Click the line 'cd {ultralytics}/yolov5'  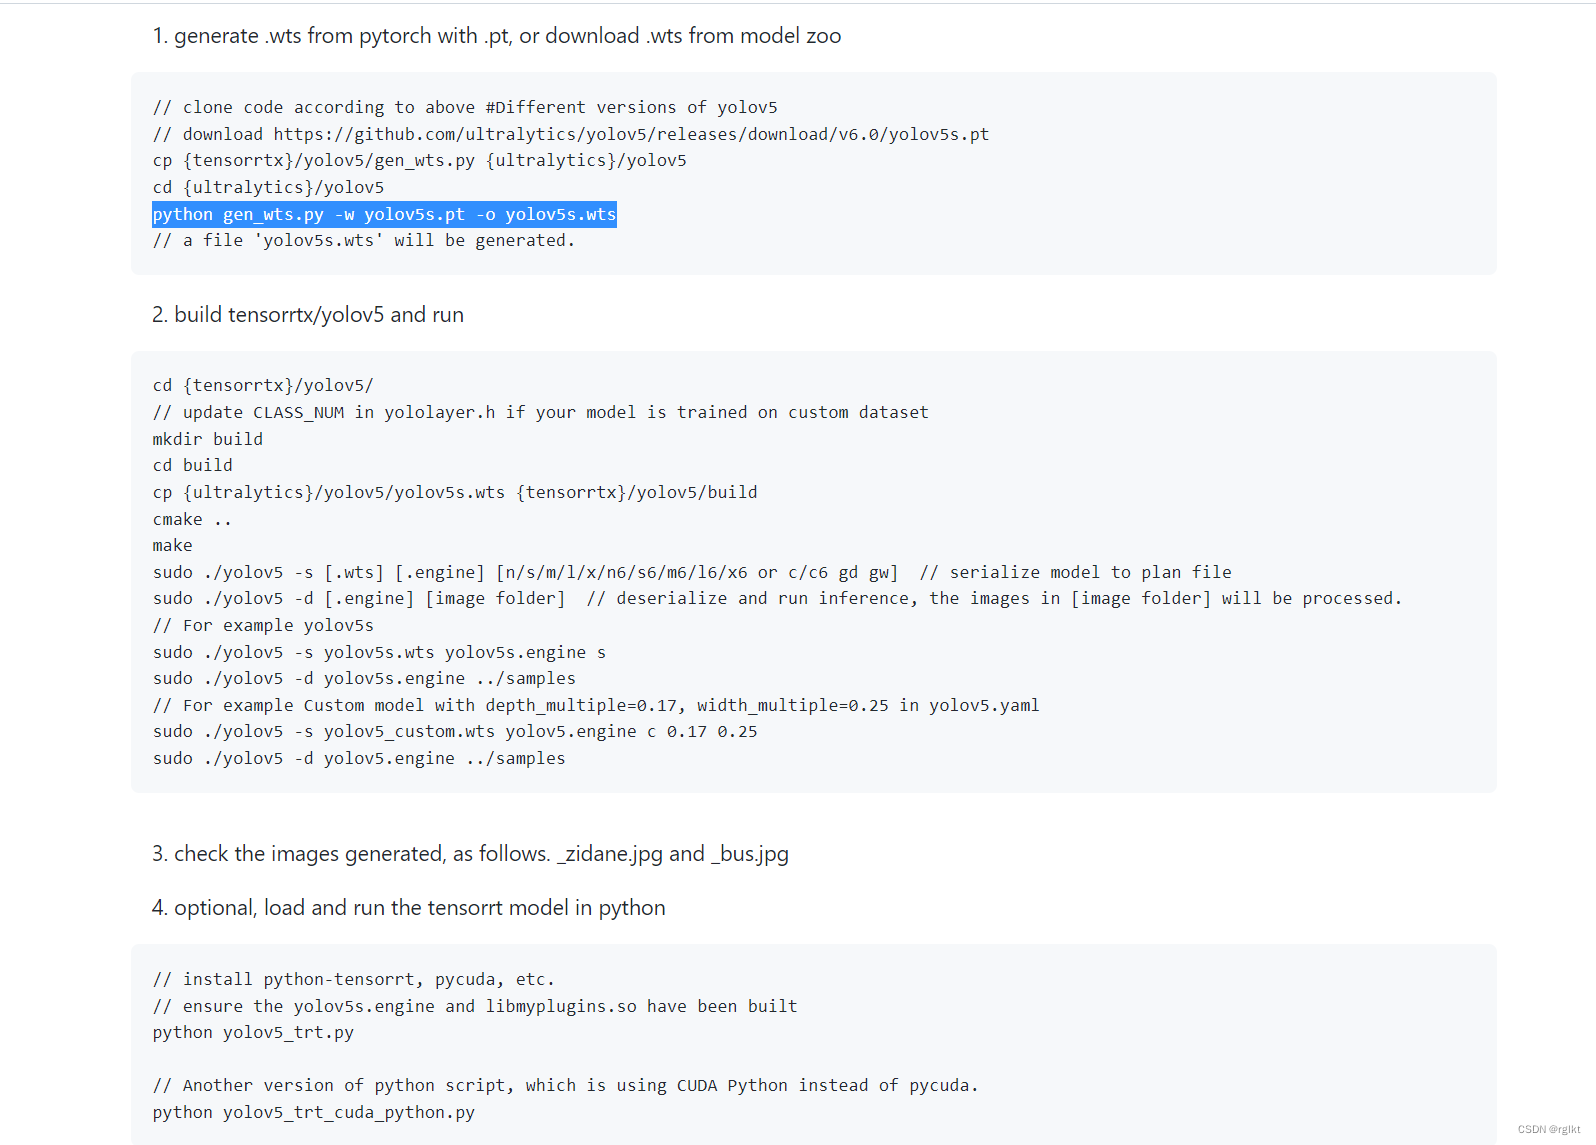pos(268,187)
